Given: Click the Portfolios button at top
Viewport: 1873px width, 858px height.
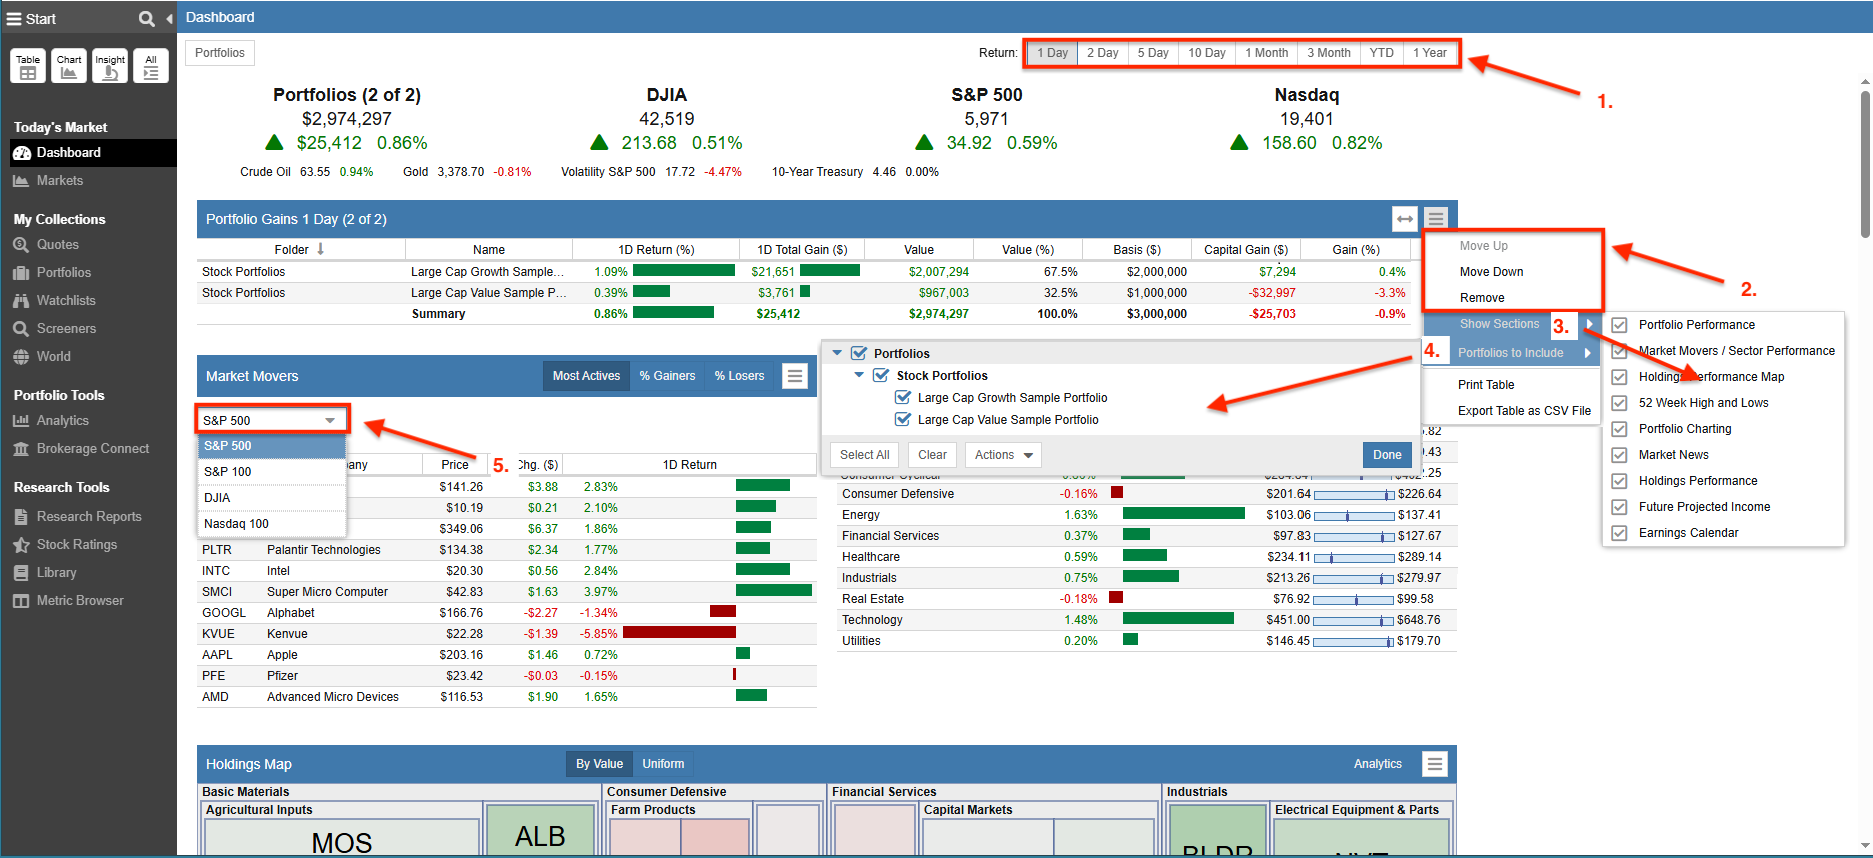Looking at the screenshot, I should pyautogui.click(x=220, y=53).
